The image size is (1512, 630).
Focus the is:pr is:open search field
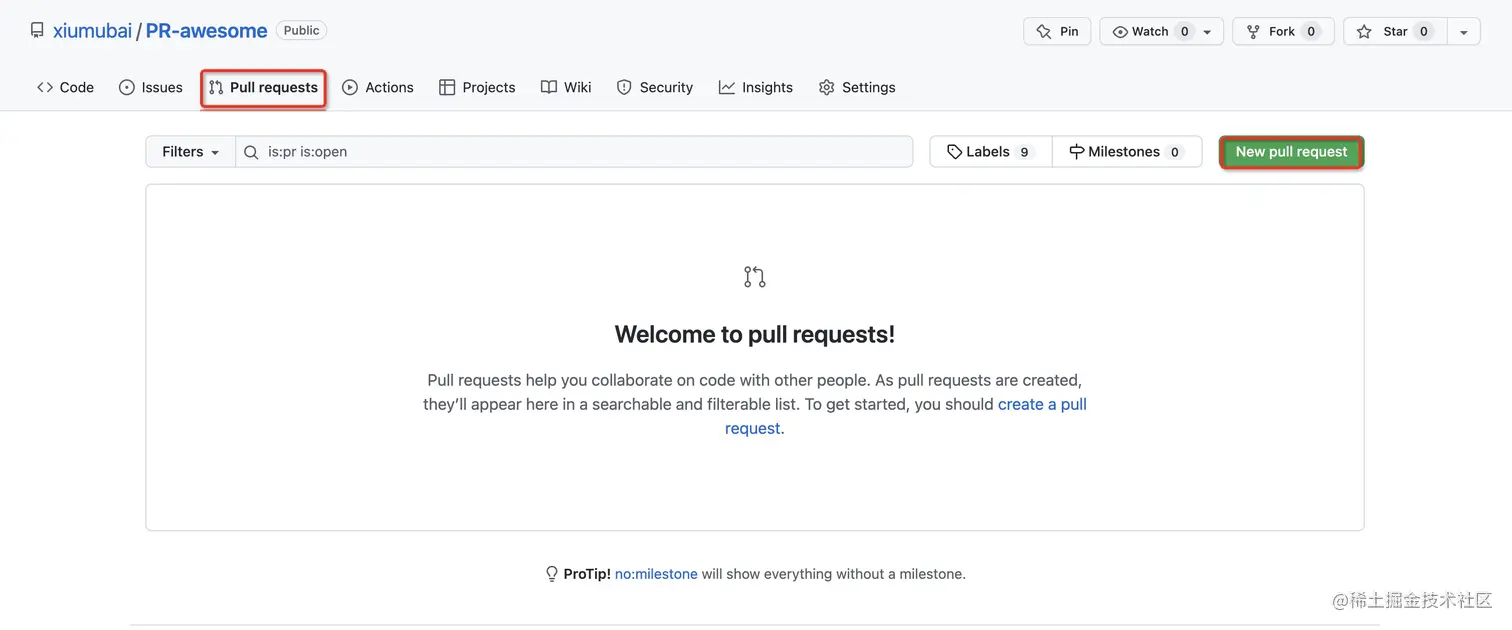574,151
